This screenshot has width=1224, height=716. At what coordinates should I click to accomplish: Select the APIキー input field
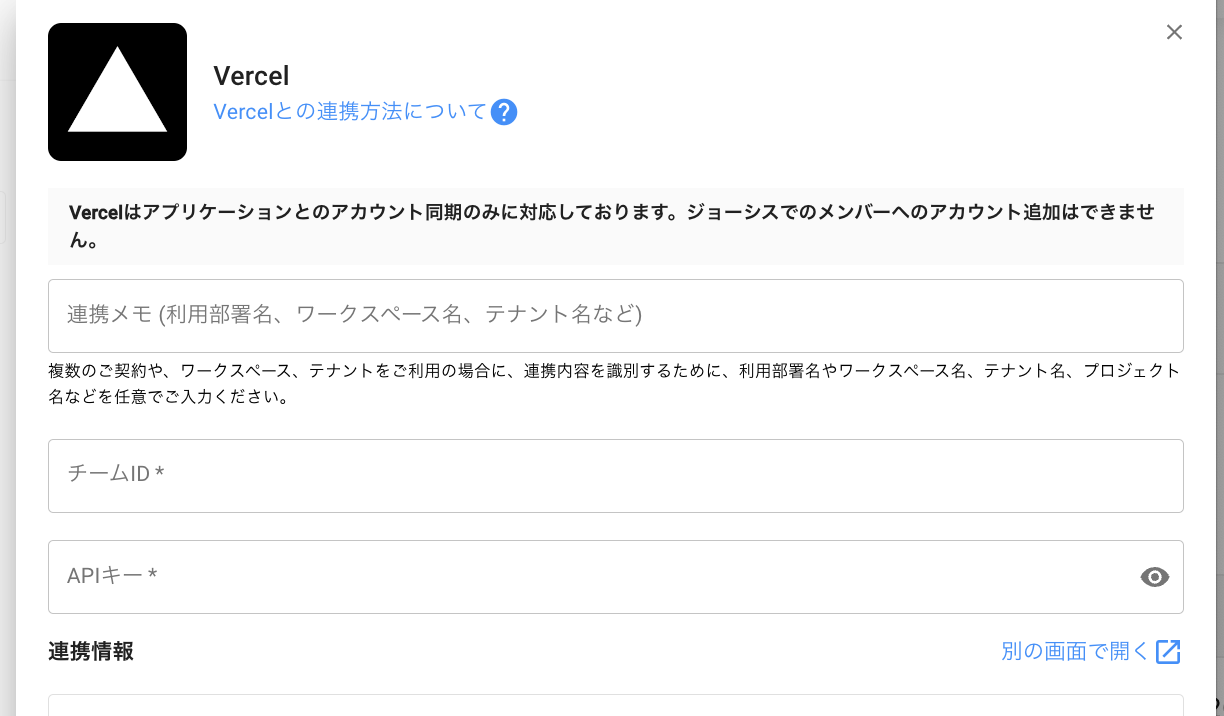pos(590,577)
